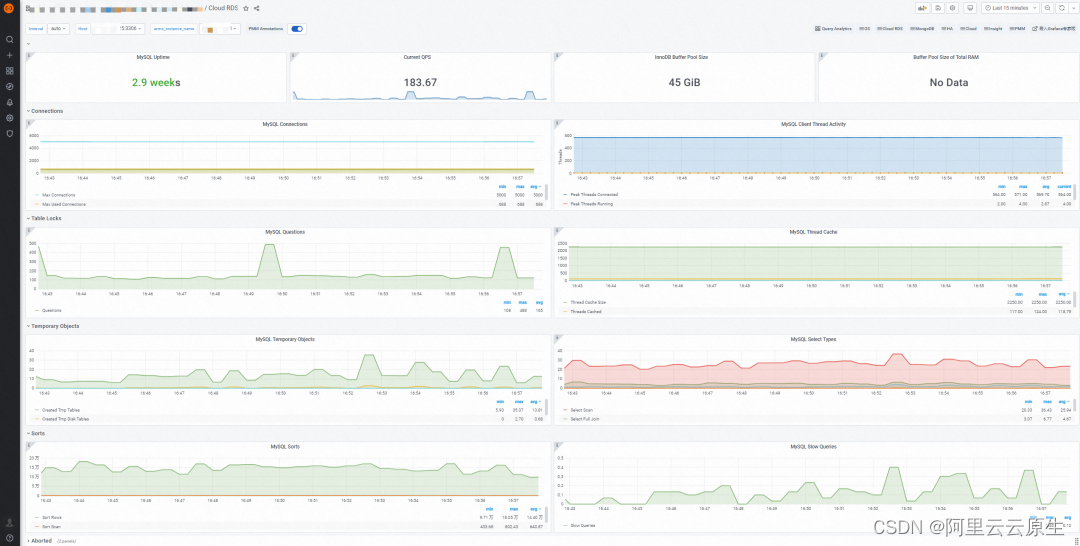Click info icon on InnoDB Buffer Pool Size panel
Viewport: 1080px width, 546px height.
pyautogui.click(x=557, y=55)
